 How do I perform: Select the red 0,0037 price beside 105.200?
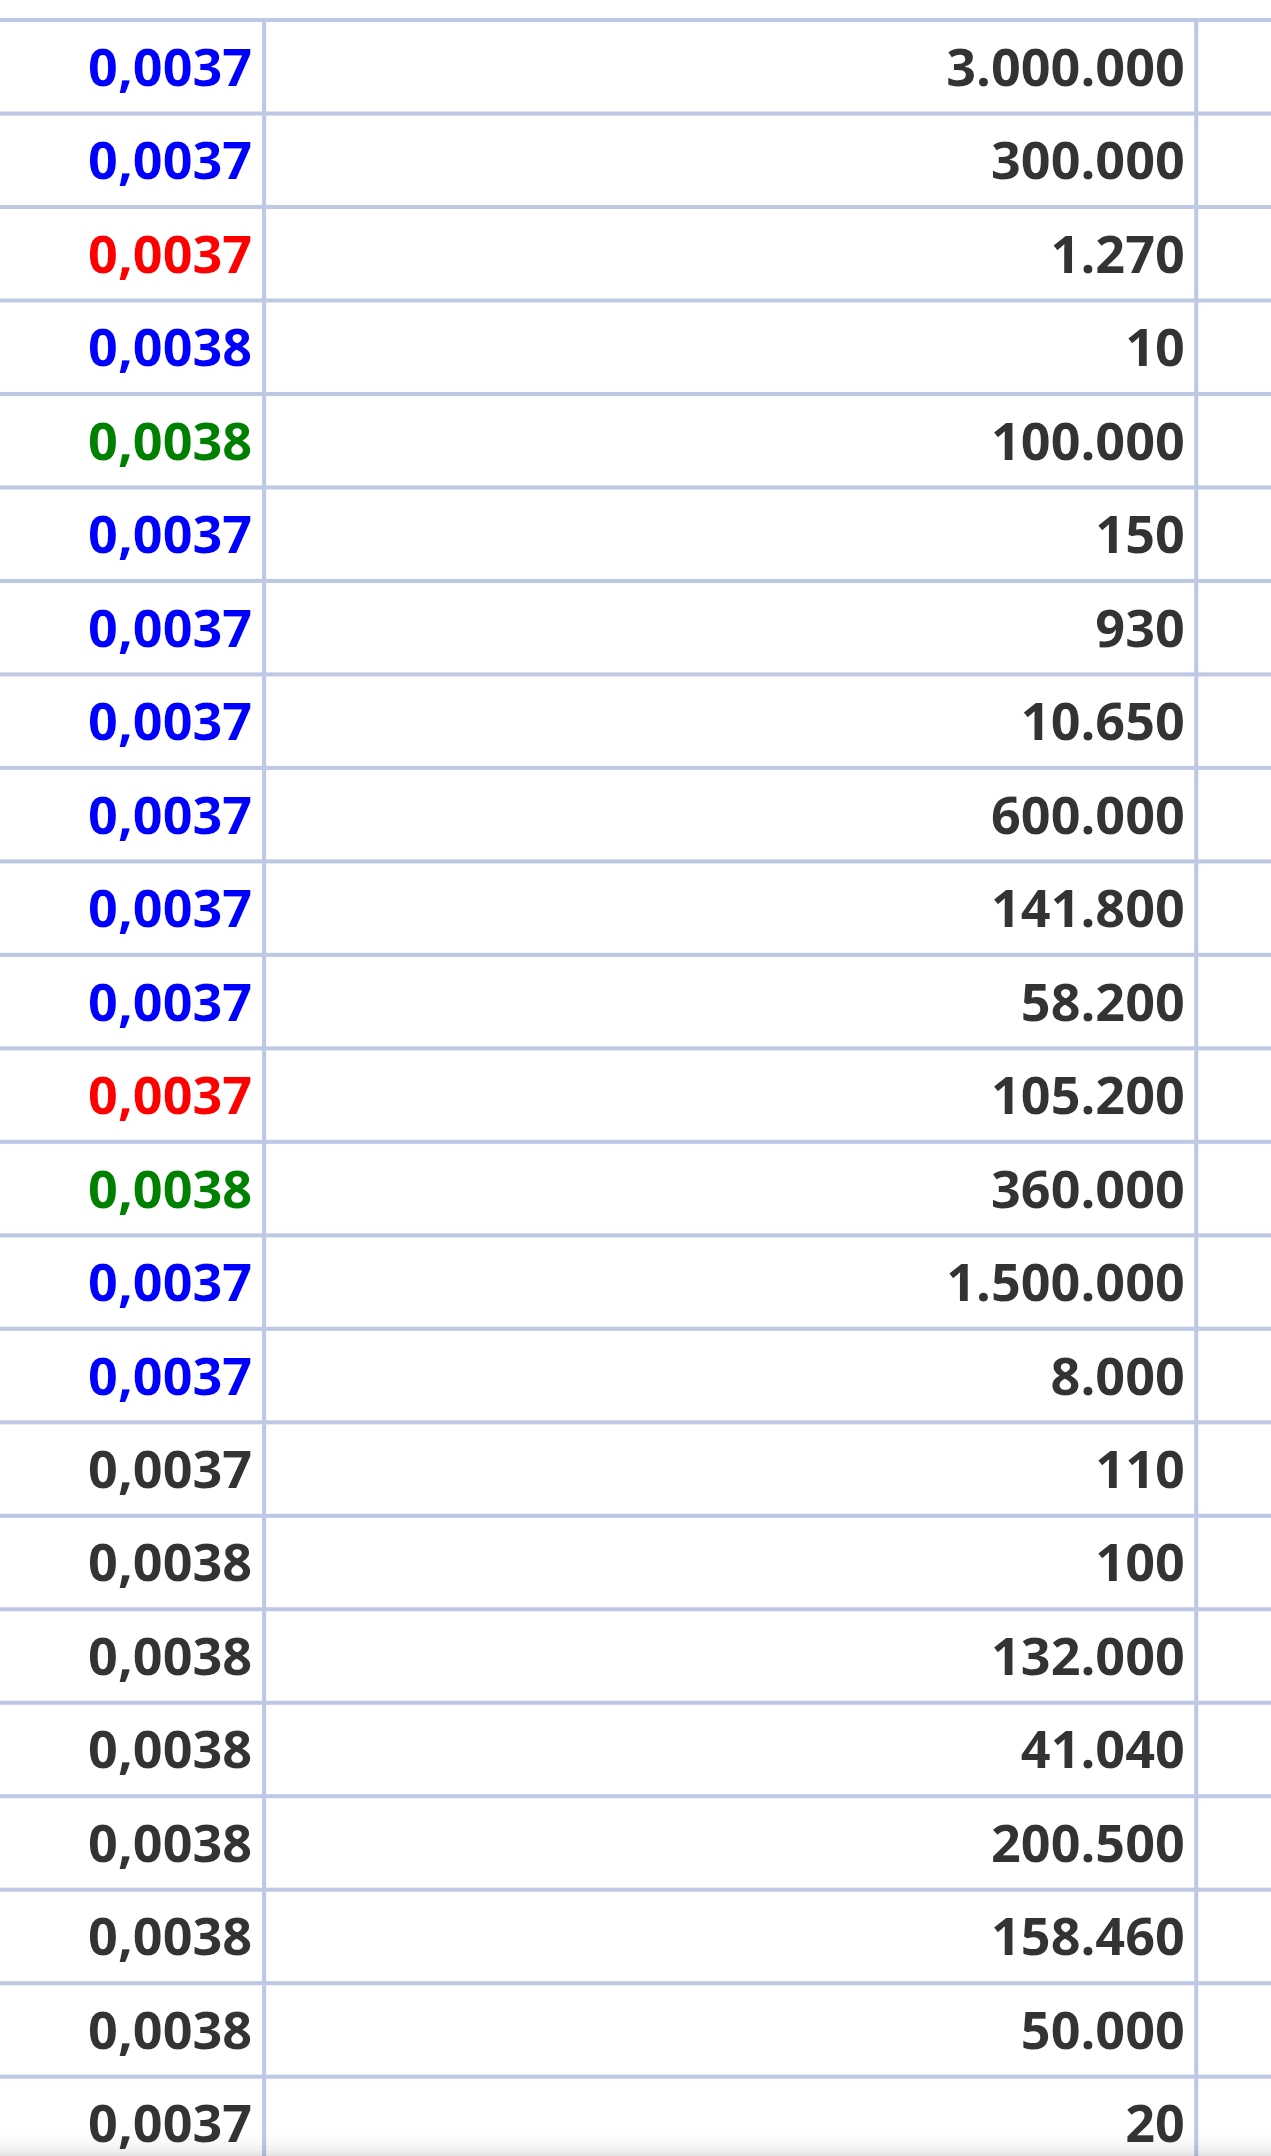[169, 1096]
